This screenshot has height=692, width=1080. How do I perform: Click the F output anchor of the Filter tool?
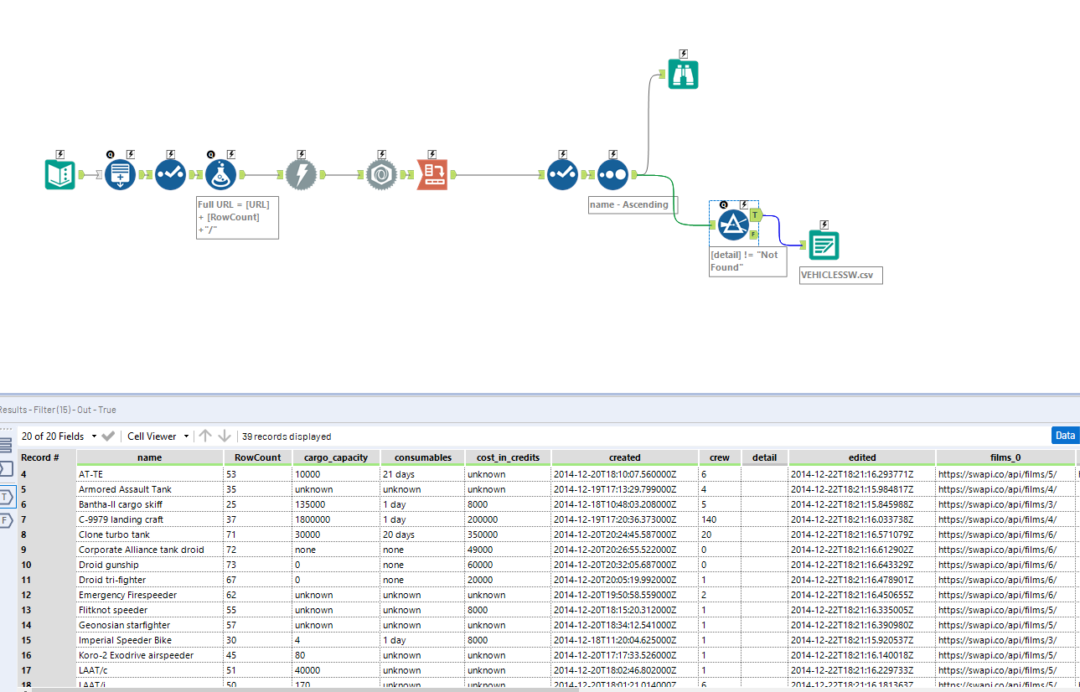[x=753, y=234]
